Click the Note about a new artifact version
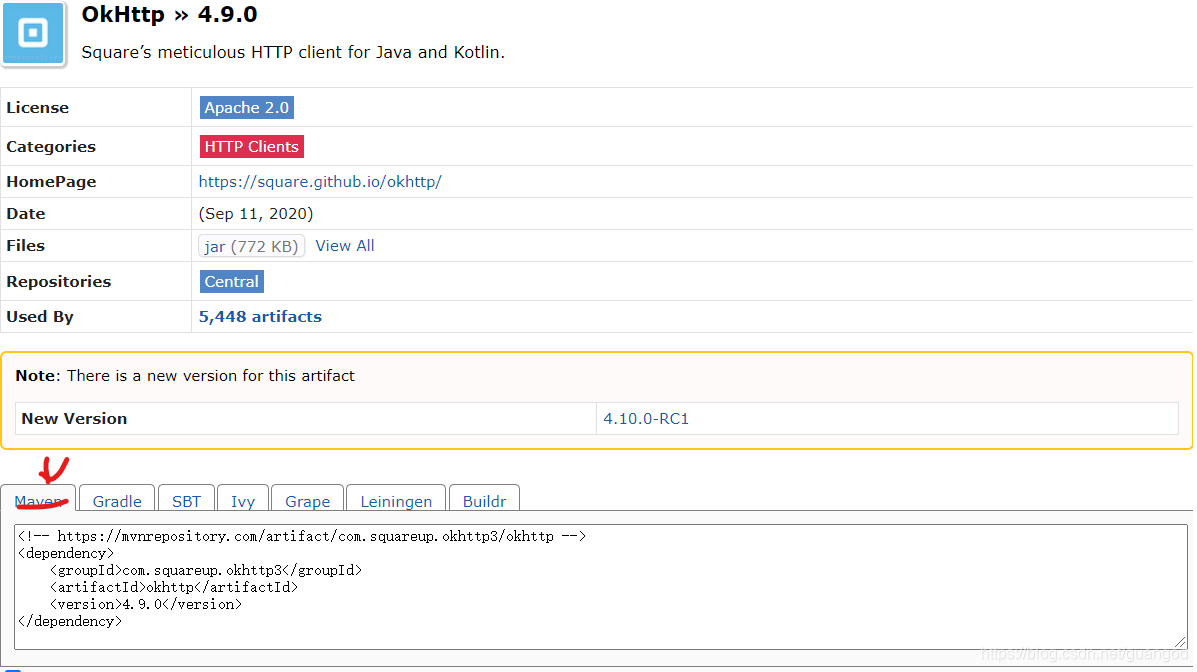The height and width of the screenshot is (672, 1197). coord(185,376)
